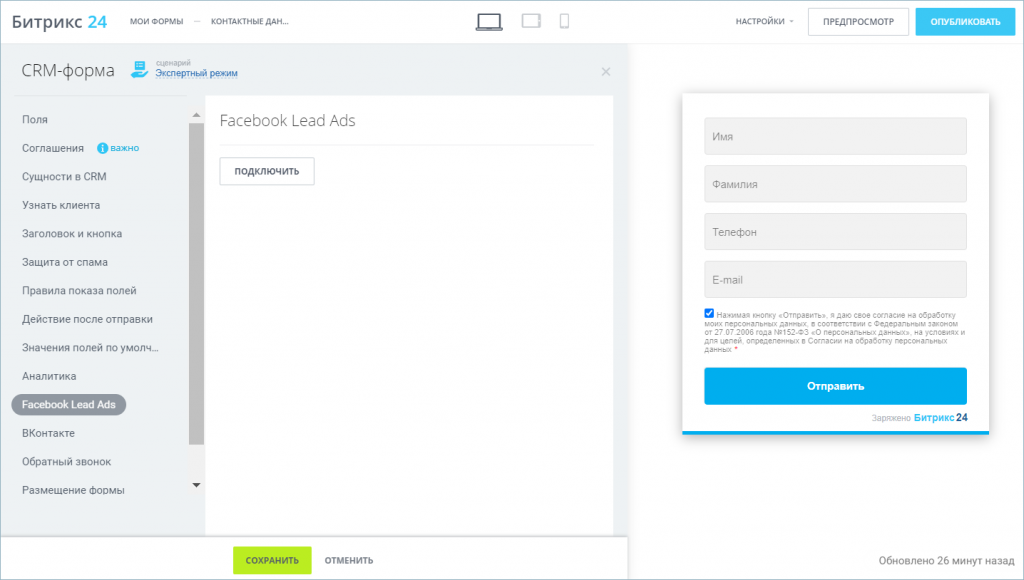
Task: Go to Мои формы breadcrumb
Action: coord(156,22)
